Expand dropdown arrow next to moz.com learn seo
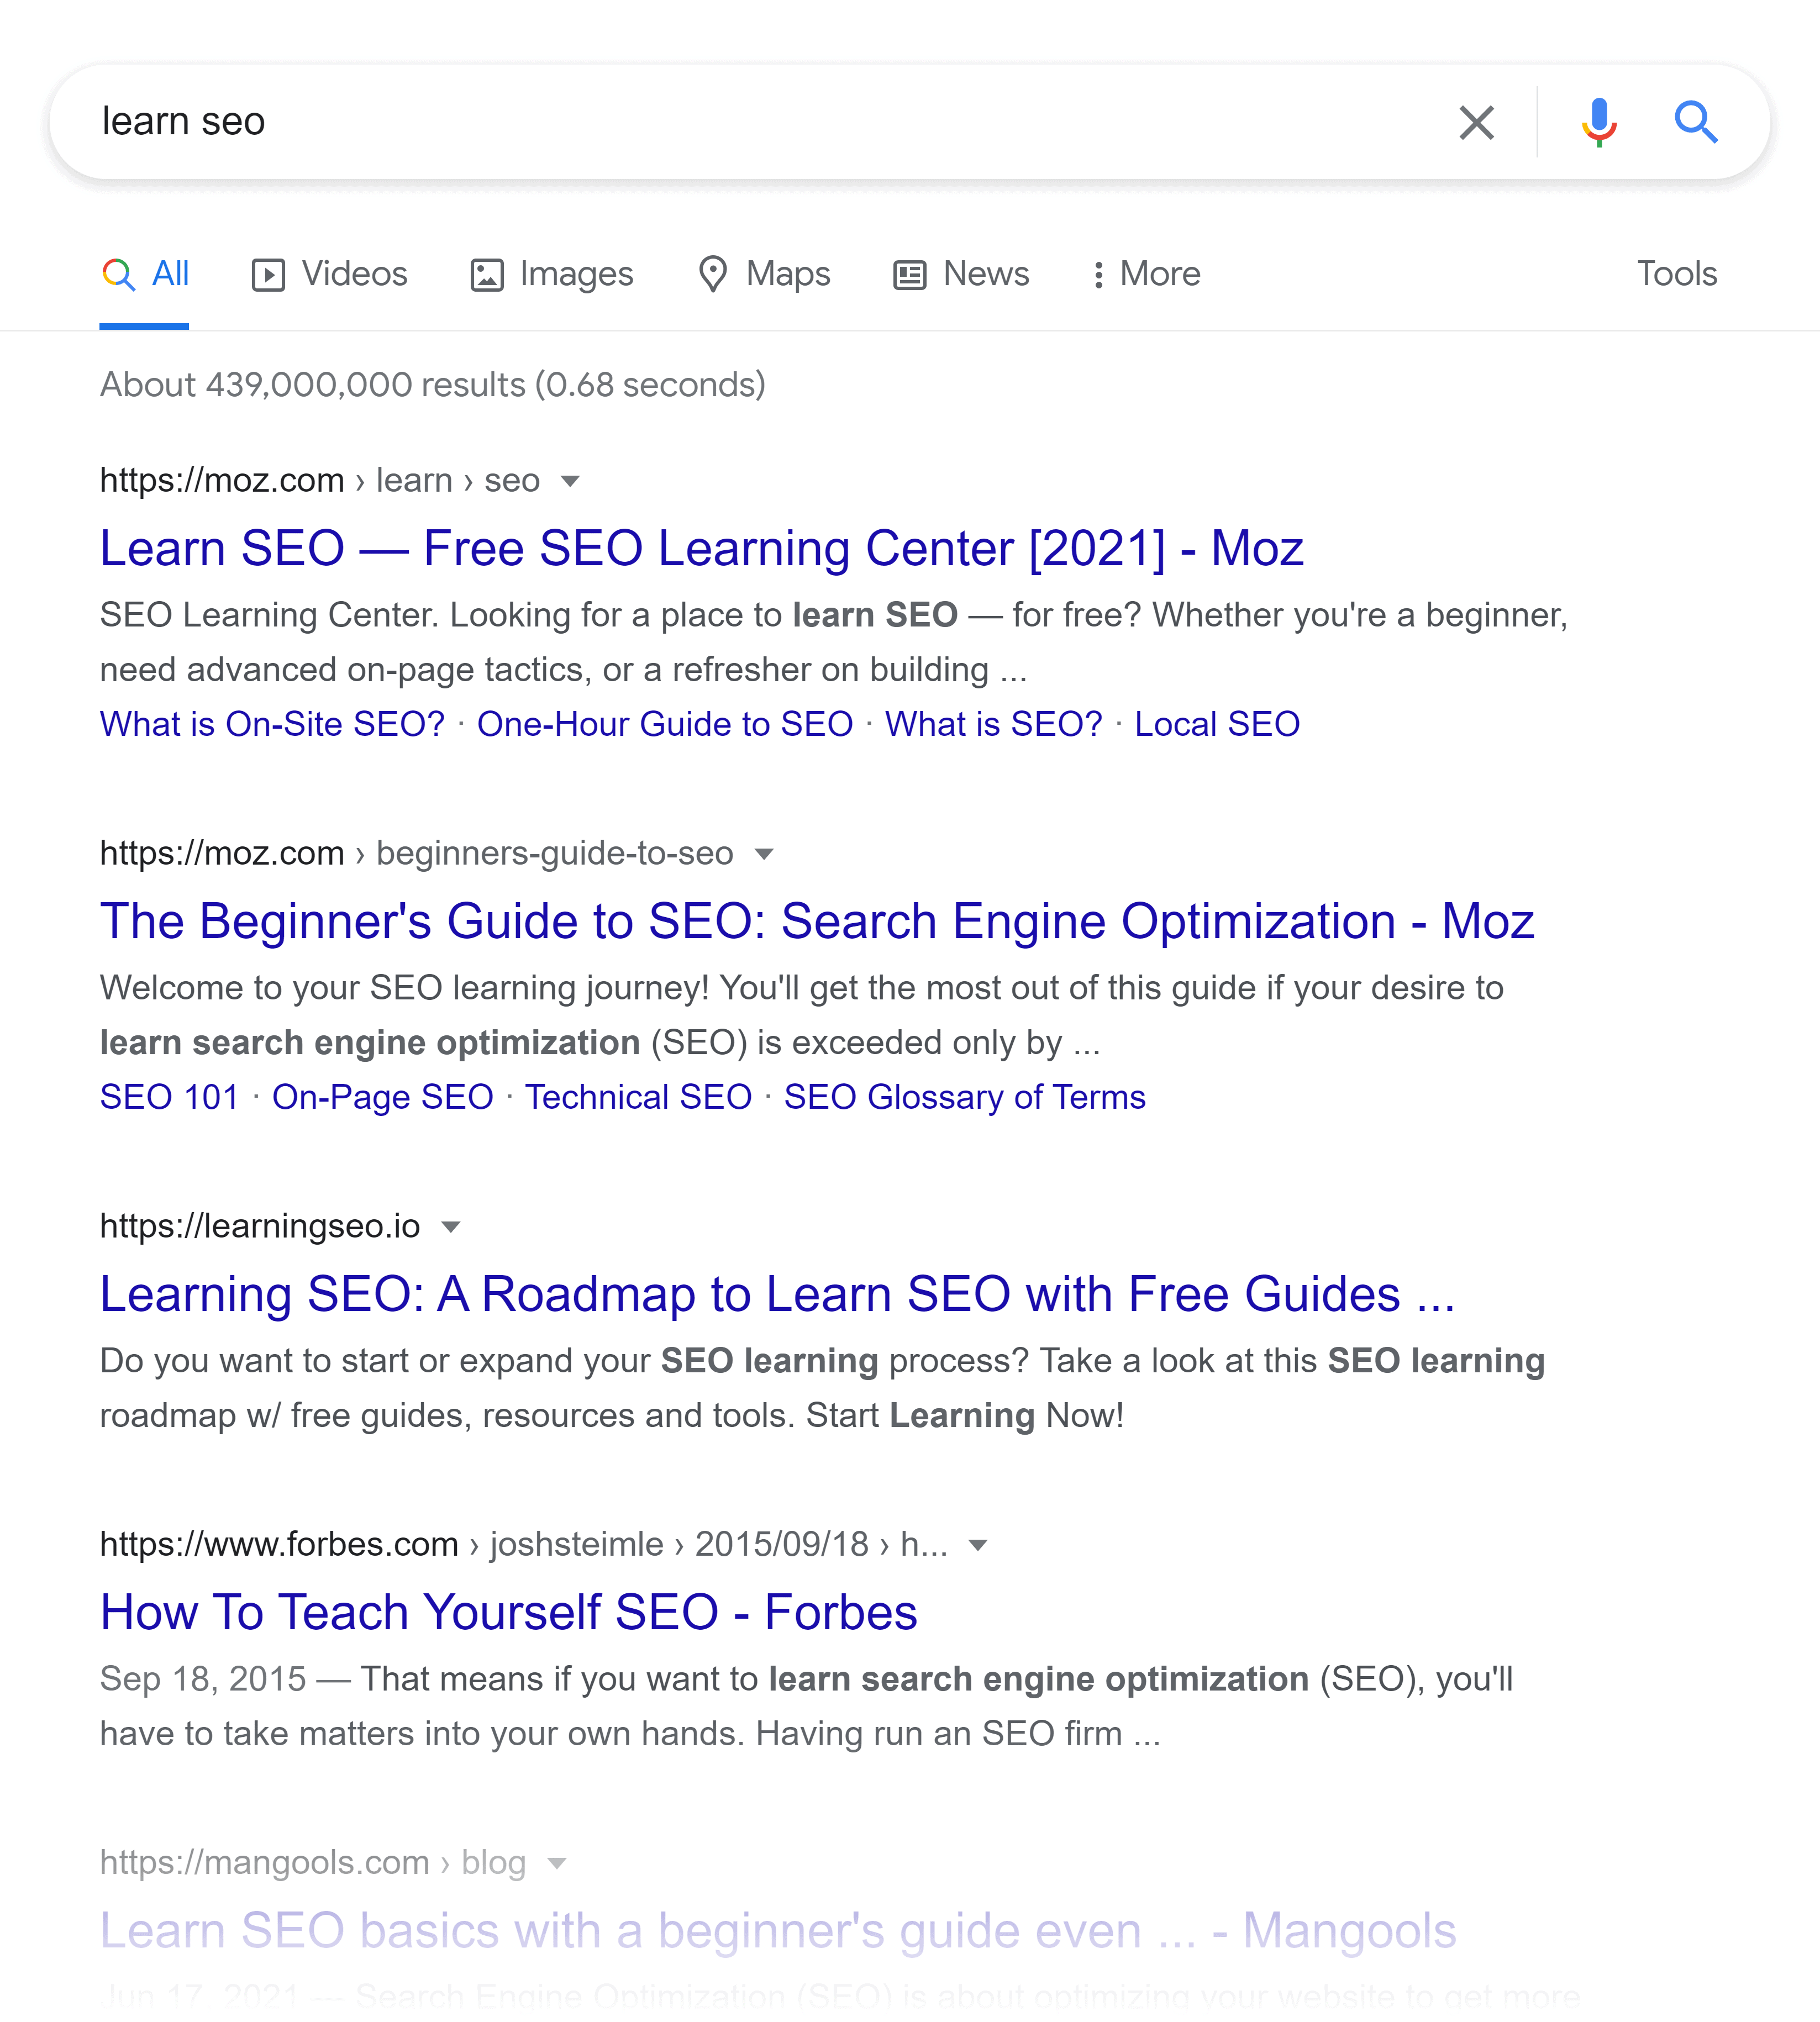 click(x=570, y=481)
